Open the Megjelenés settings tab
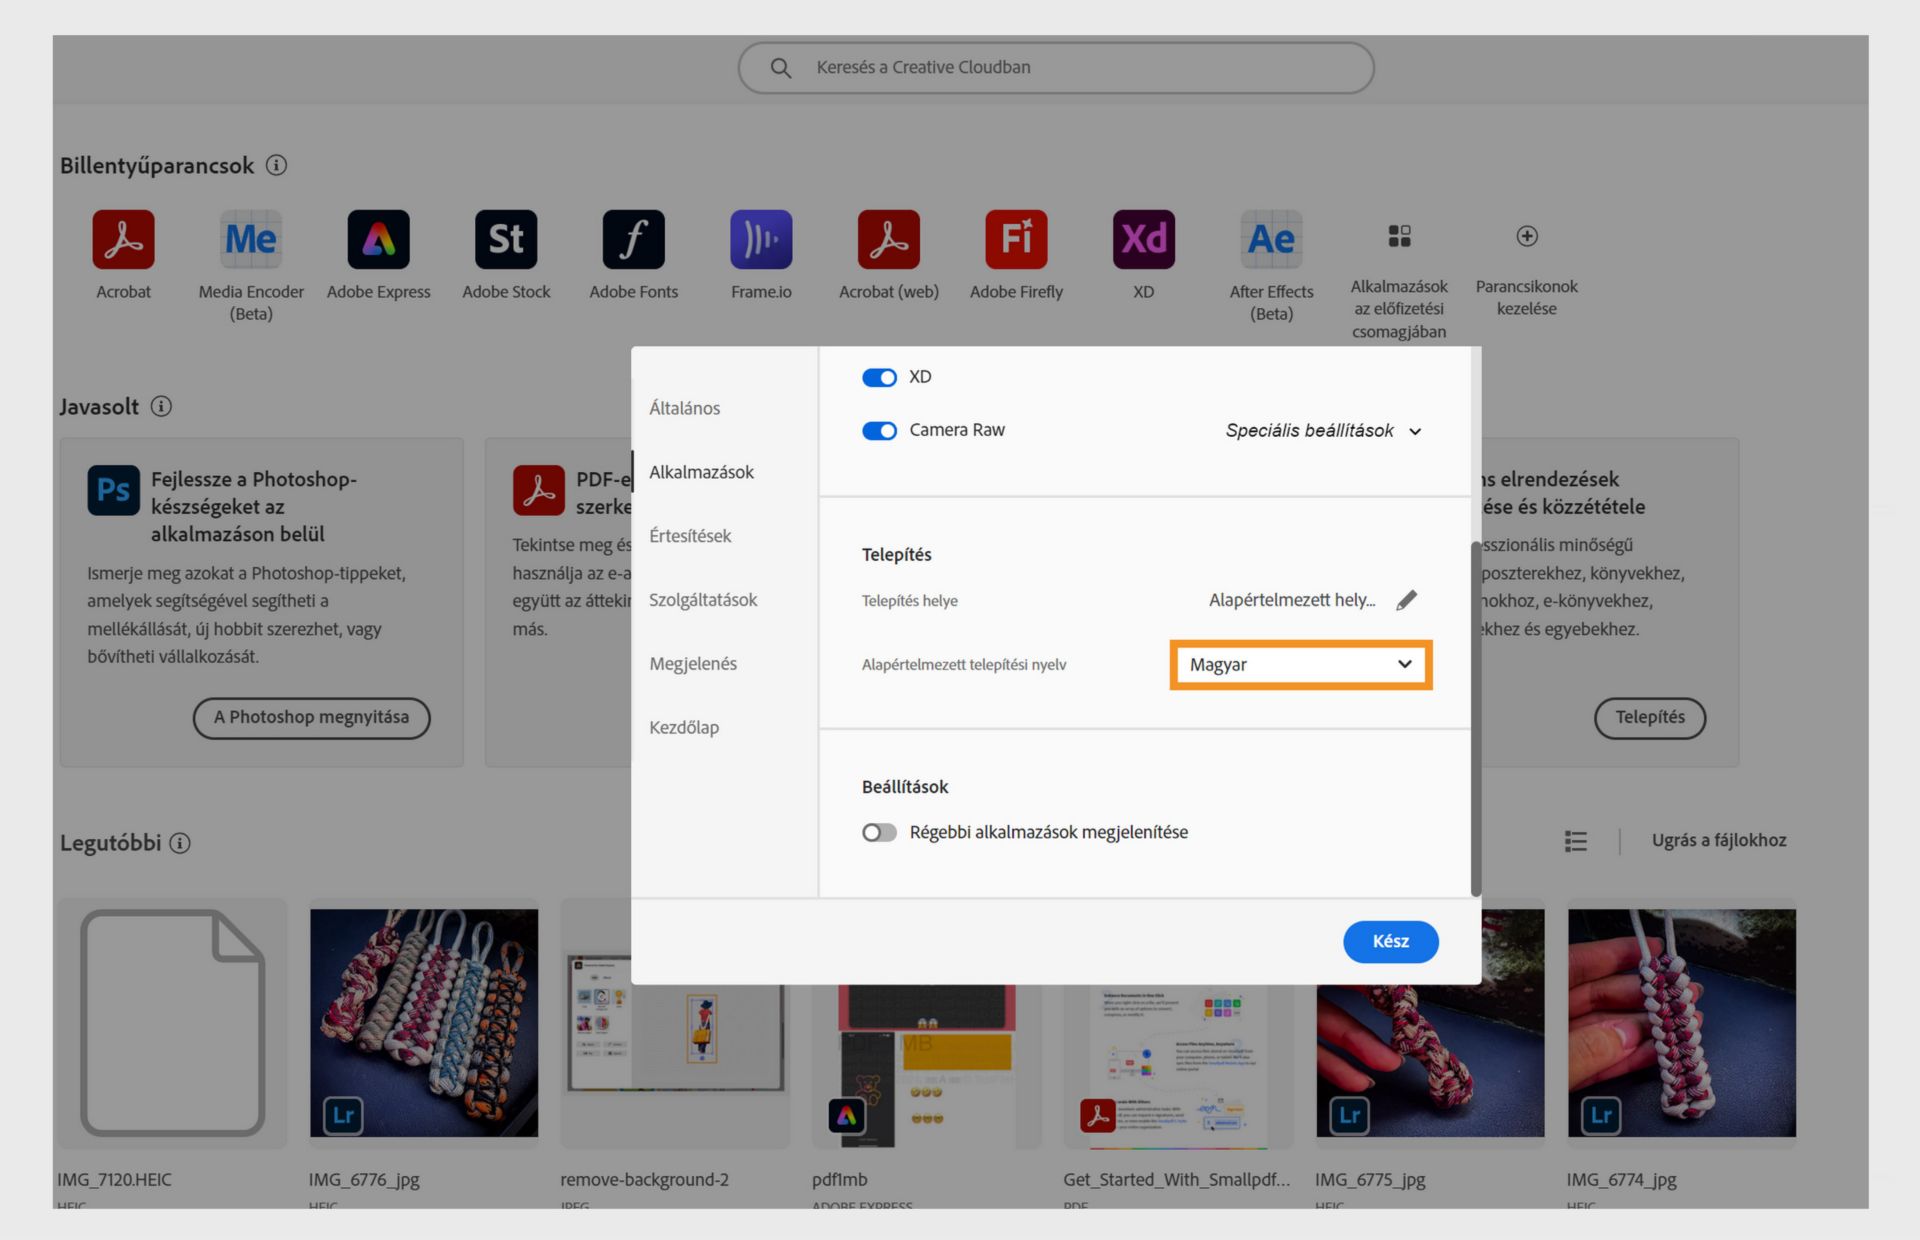This screenshot has width=1920, height=1240. click(x=693, y=664)
